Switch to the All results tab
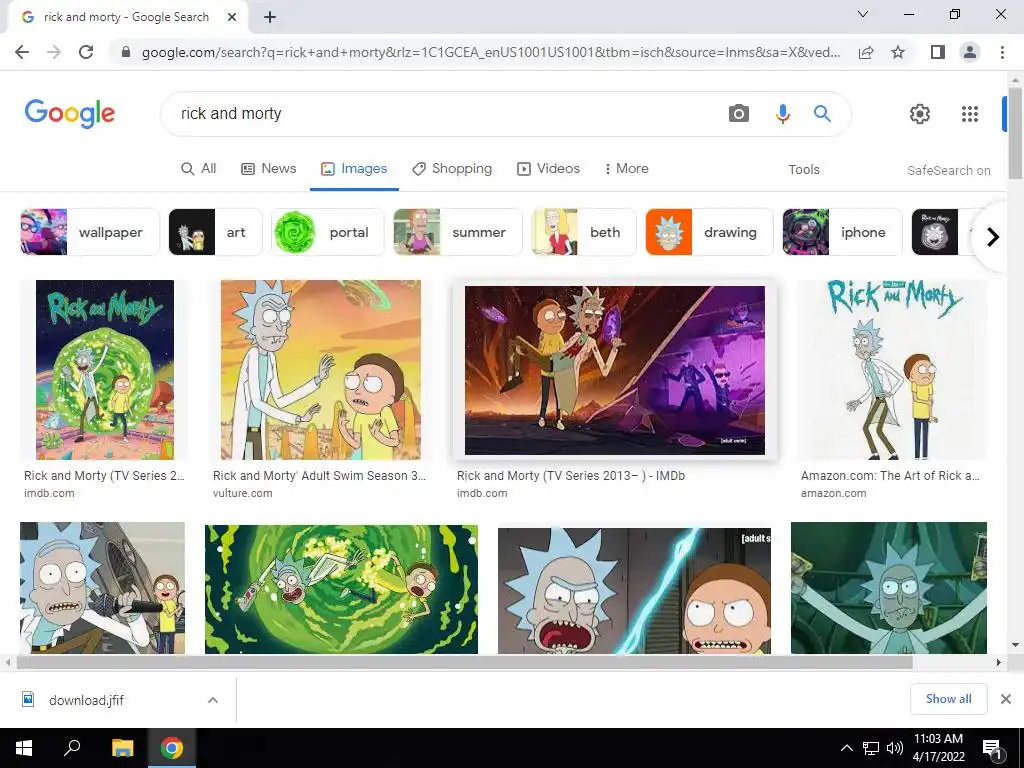This screenshot has height=768, width=1024. tap(199, 168)
